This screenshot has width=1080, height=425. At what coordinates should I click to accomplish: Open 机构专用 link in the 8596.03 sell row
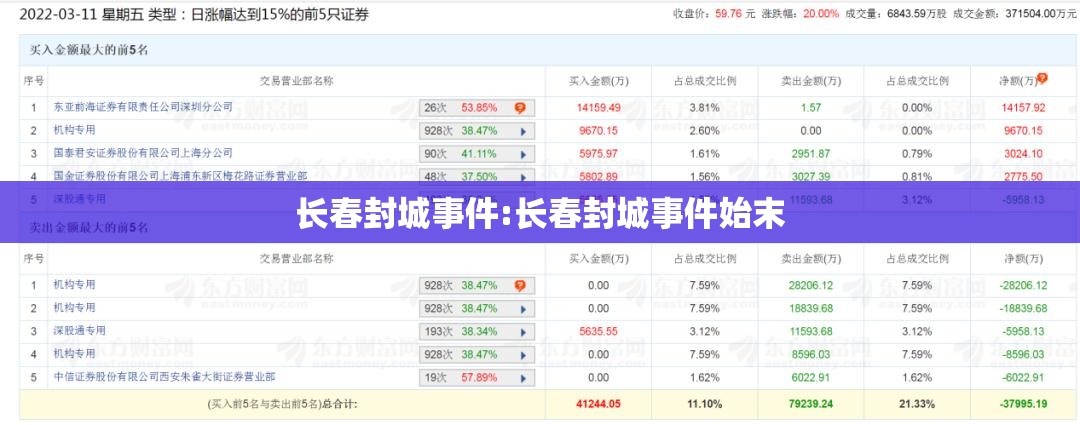pos(74,353)
